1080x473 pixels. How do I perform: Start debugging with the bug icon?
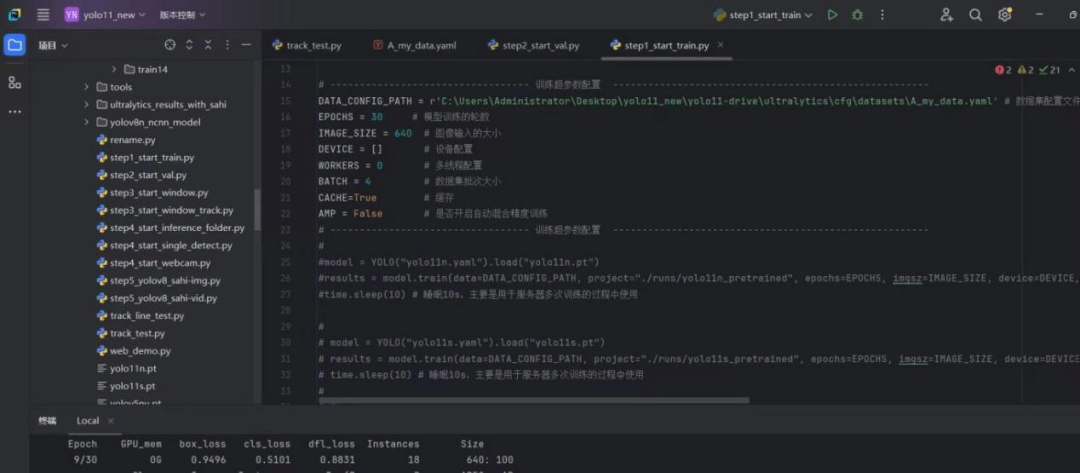(x=857, y=14)
